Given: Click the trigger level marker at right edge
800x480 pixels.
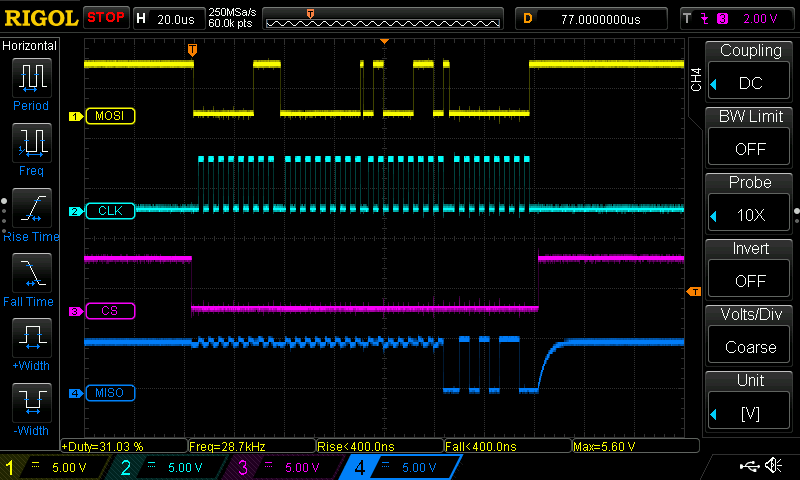Looking at the screenshot, I should (x=694, y=291).
